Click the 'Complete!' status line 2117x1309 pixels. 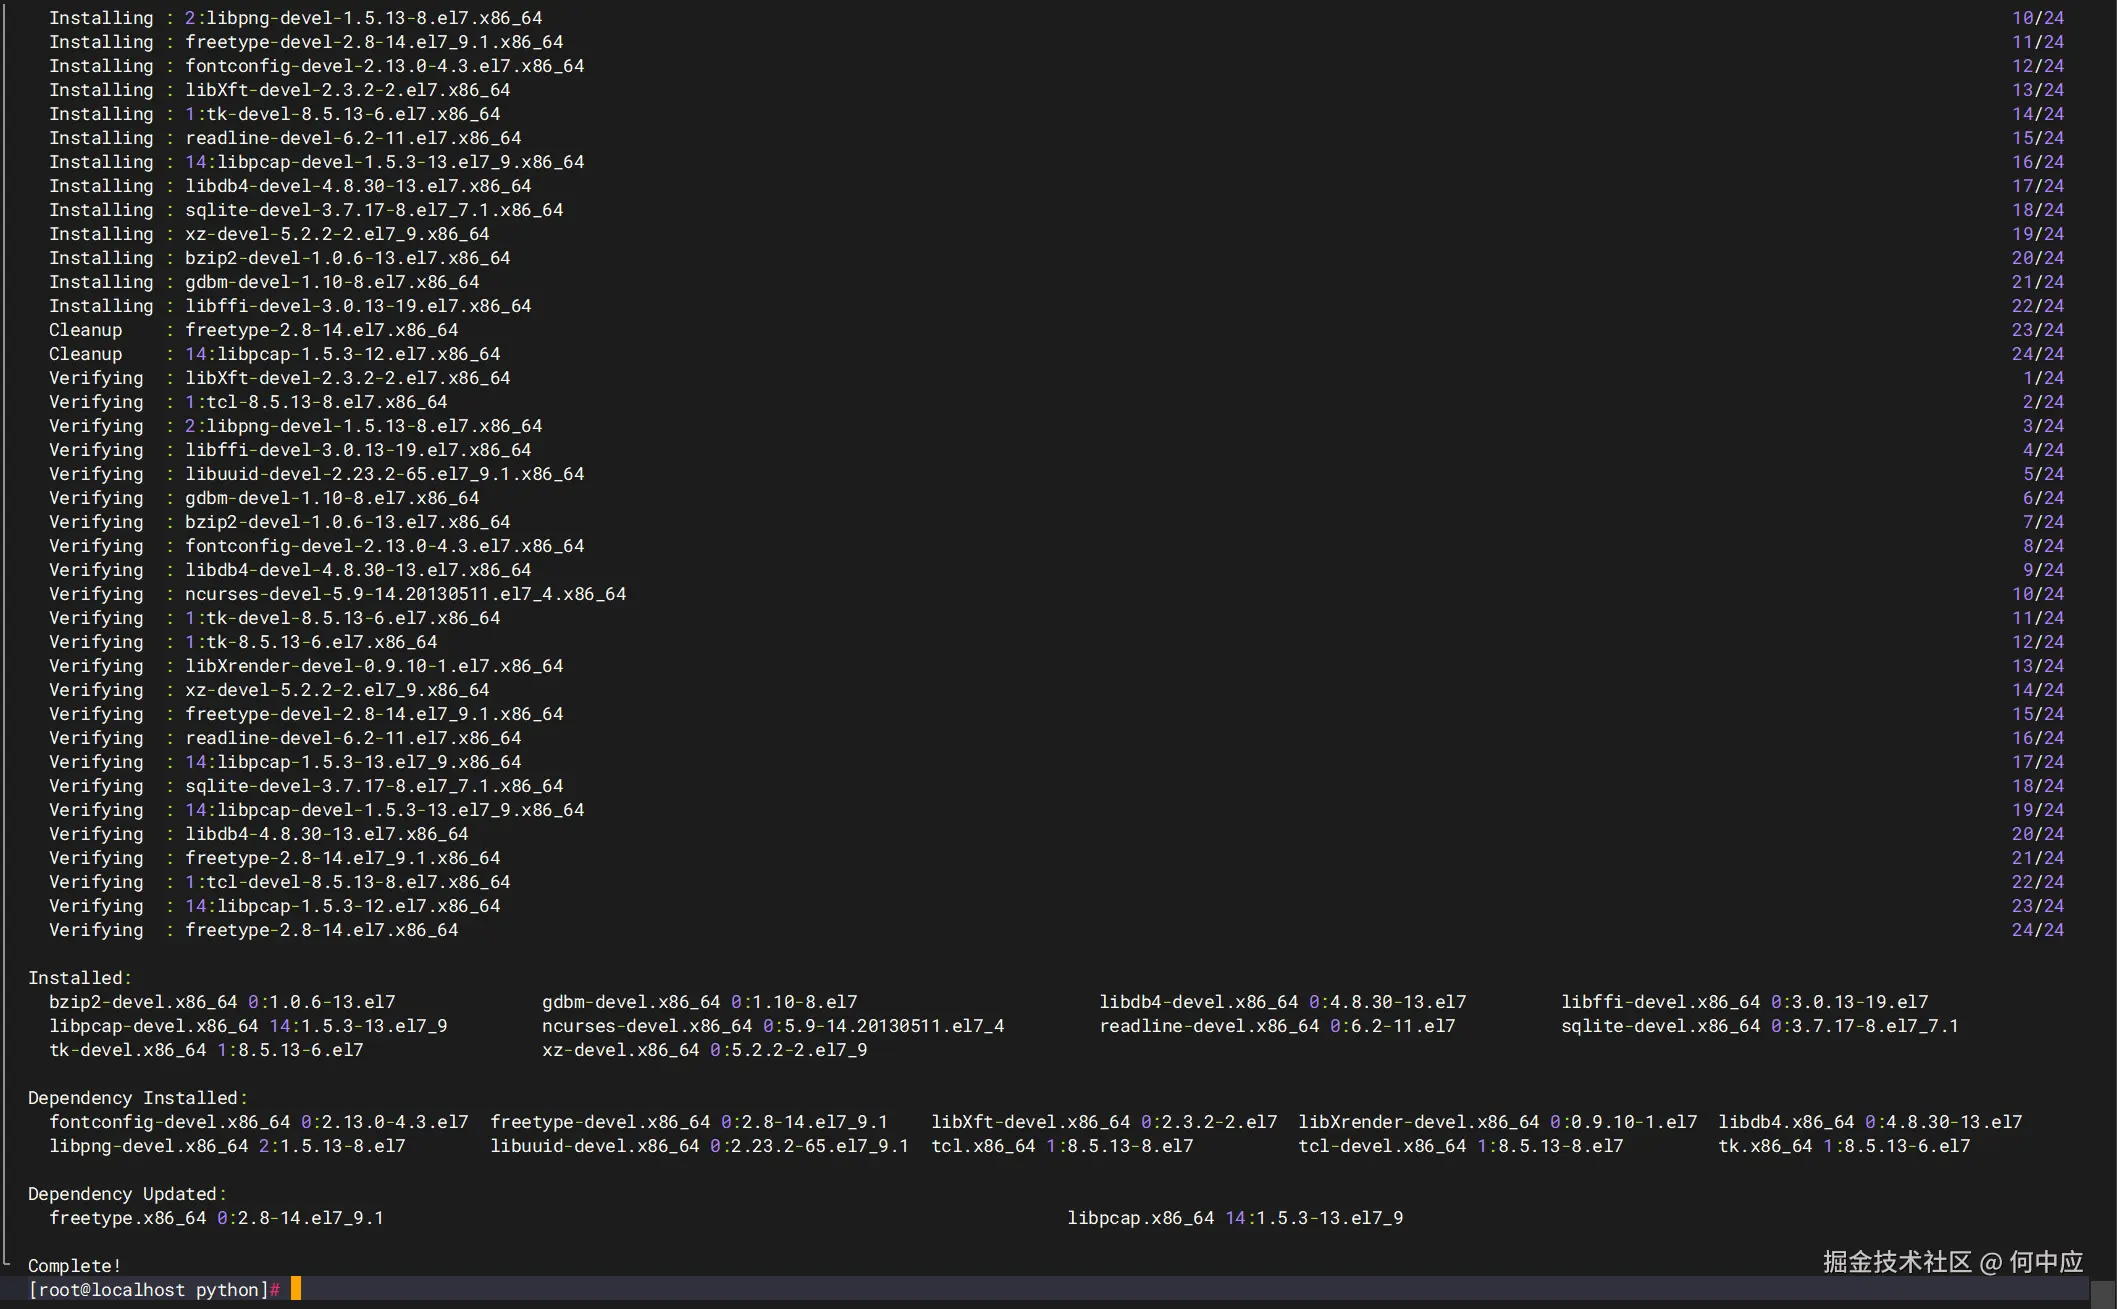coord(74,1265)
